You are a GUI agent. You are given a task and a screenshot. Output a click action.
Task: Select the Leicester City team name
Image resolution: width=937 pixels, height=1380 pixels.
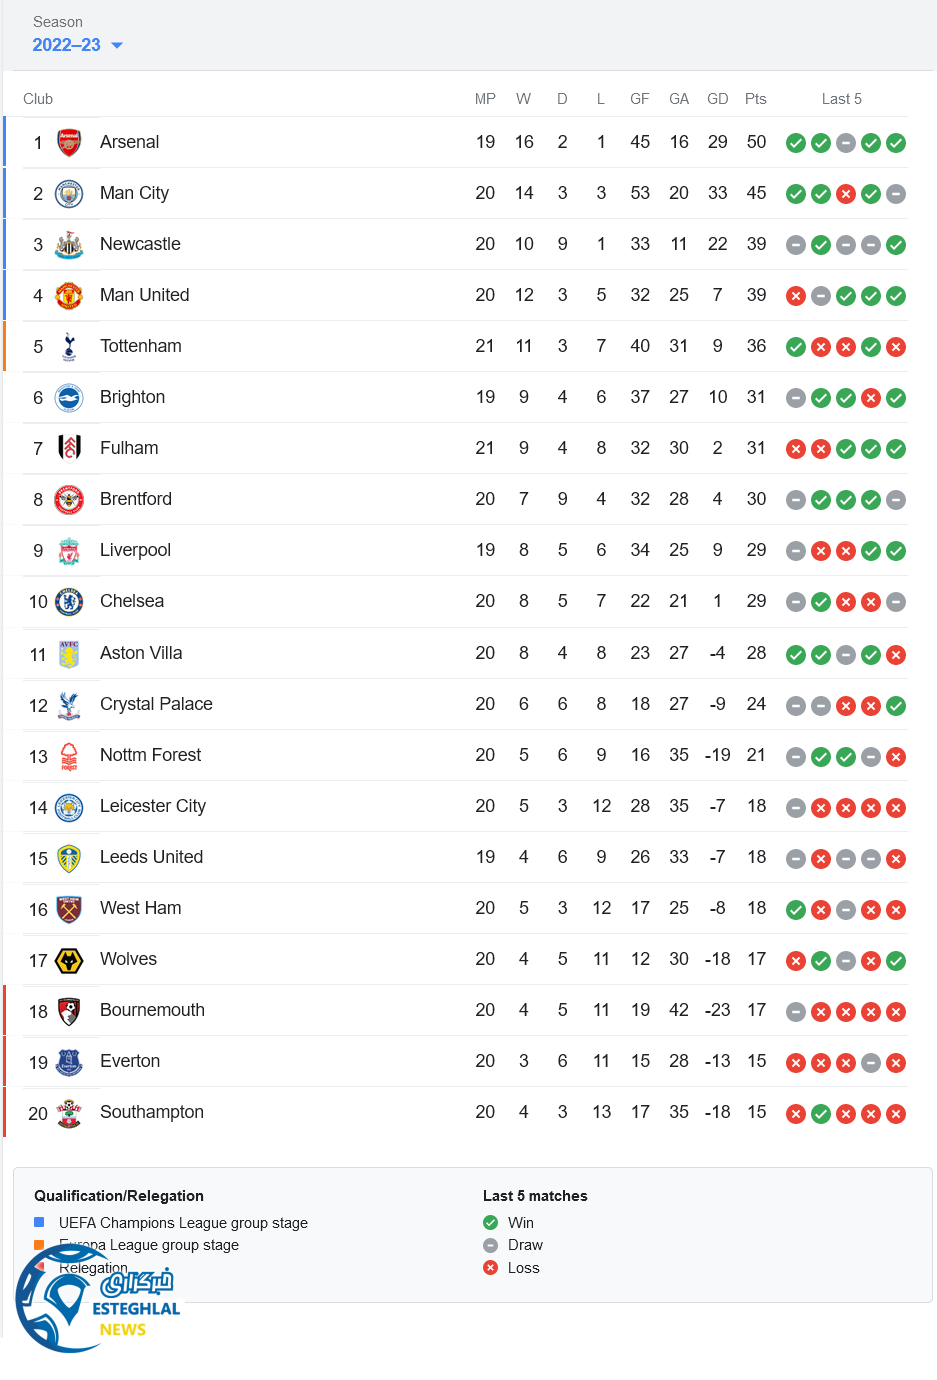pos(153,806)
